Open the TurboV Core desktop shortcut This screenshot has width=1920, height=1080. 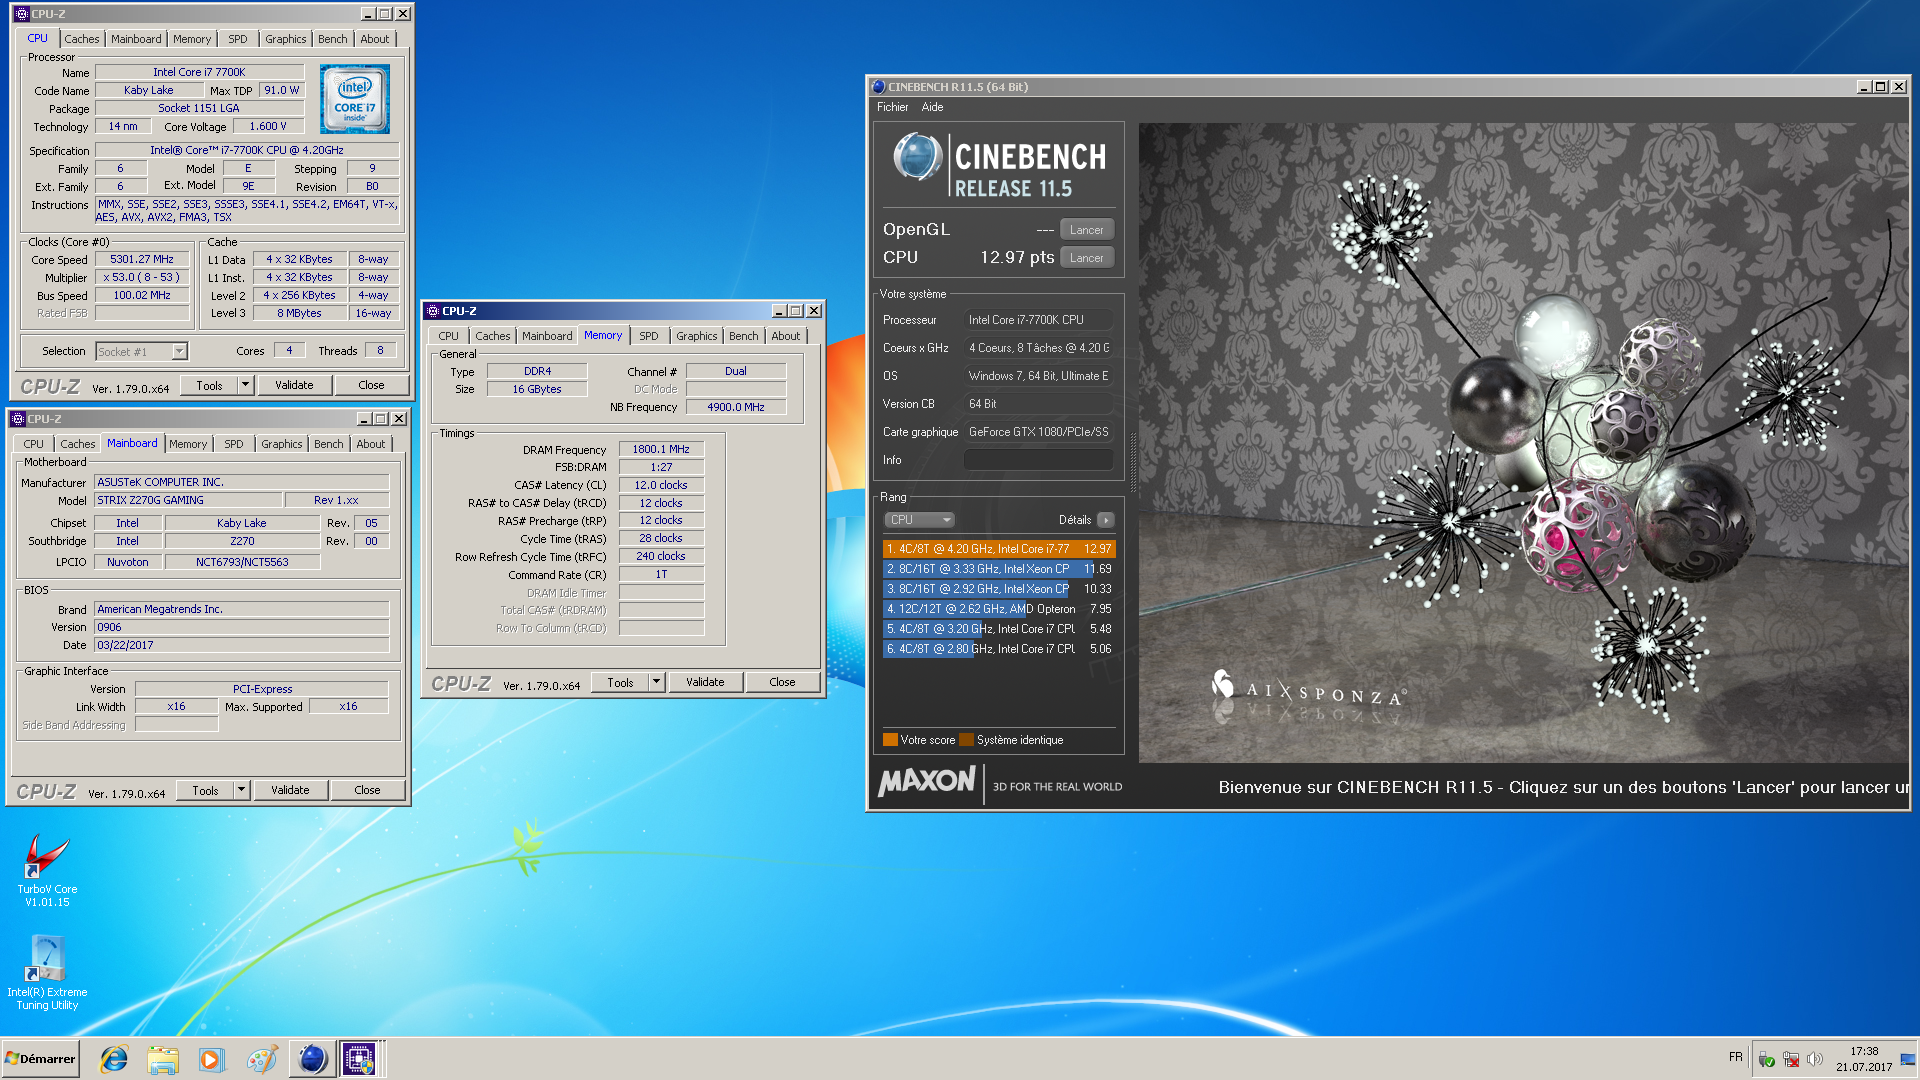click(46, 870)
